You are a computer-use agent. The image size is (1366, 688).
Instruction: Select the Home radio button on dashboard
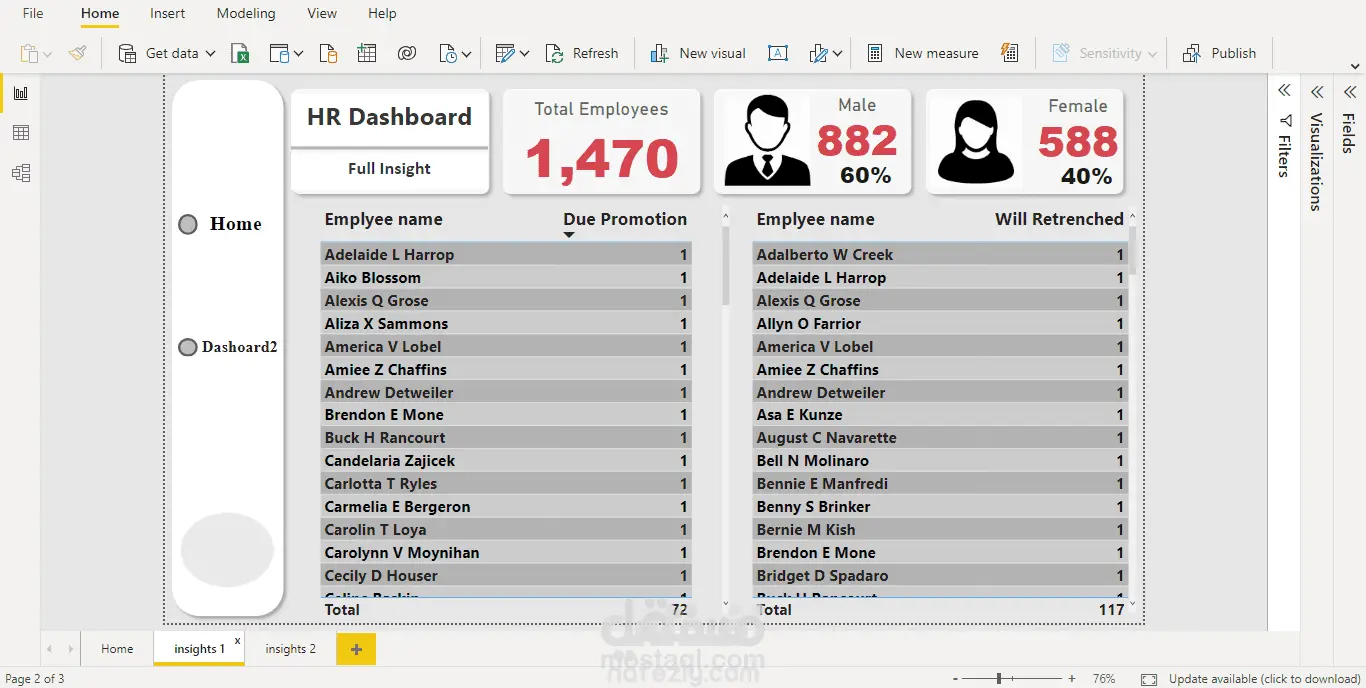coord(188,224)
